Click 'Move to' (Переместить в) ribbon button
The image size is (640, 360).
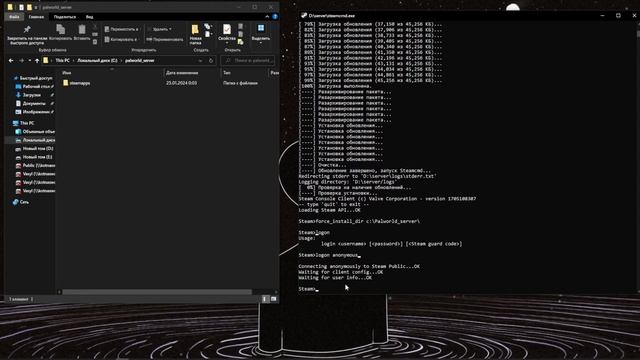[x=122, y=29]
